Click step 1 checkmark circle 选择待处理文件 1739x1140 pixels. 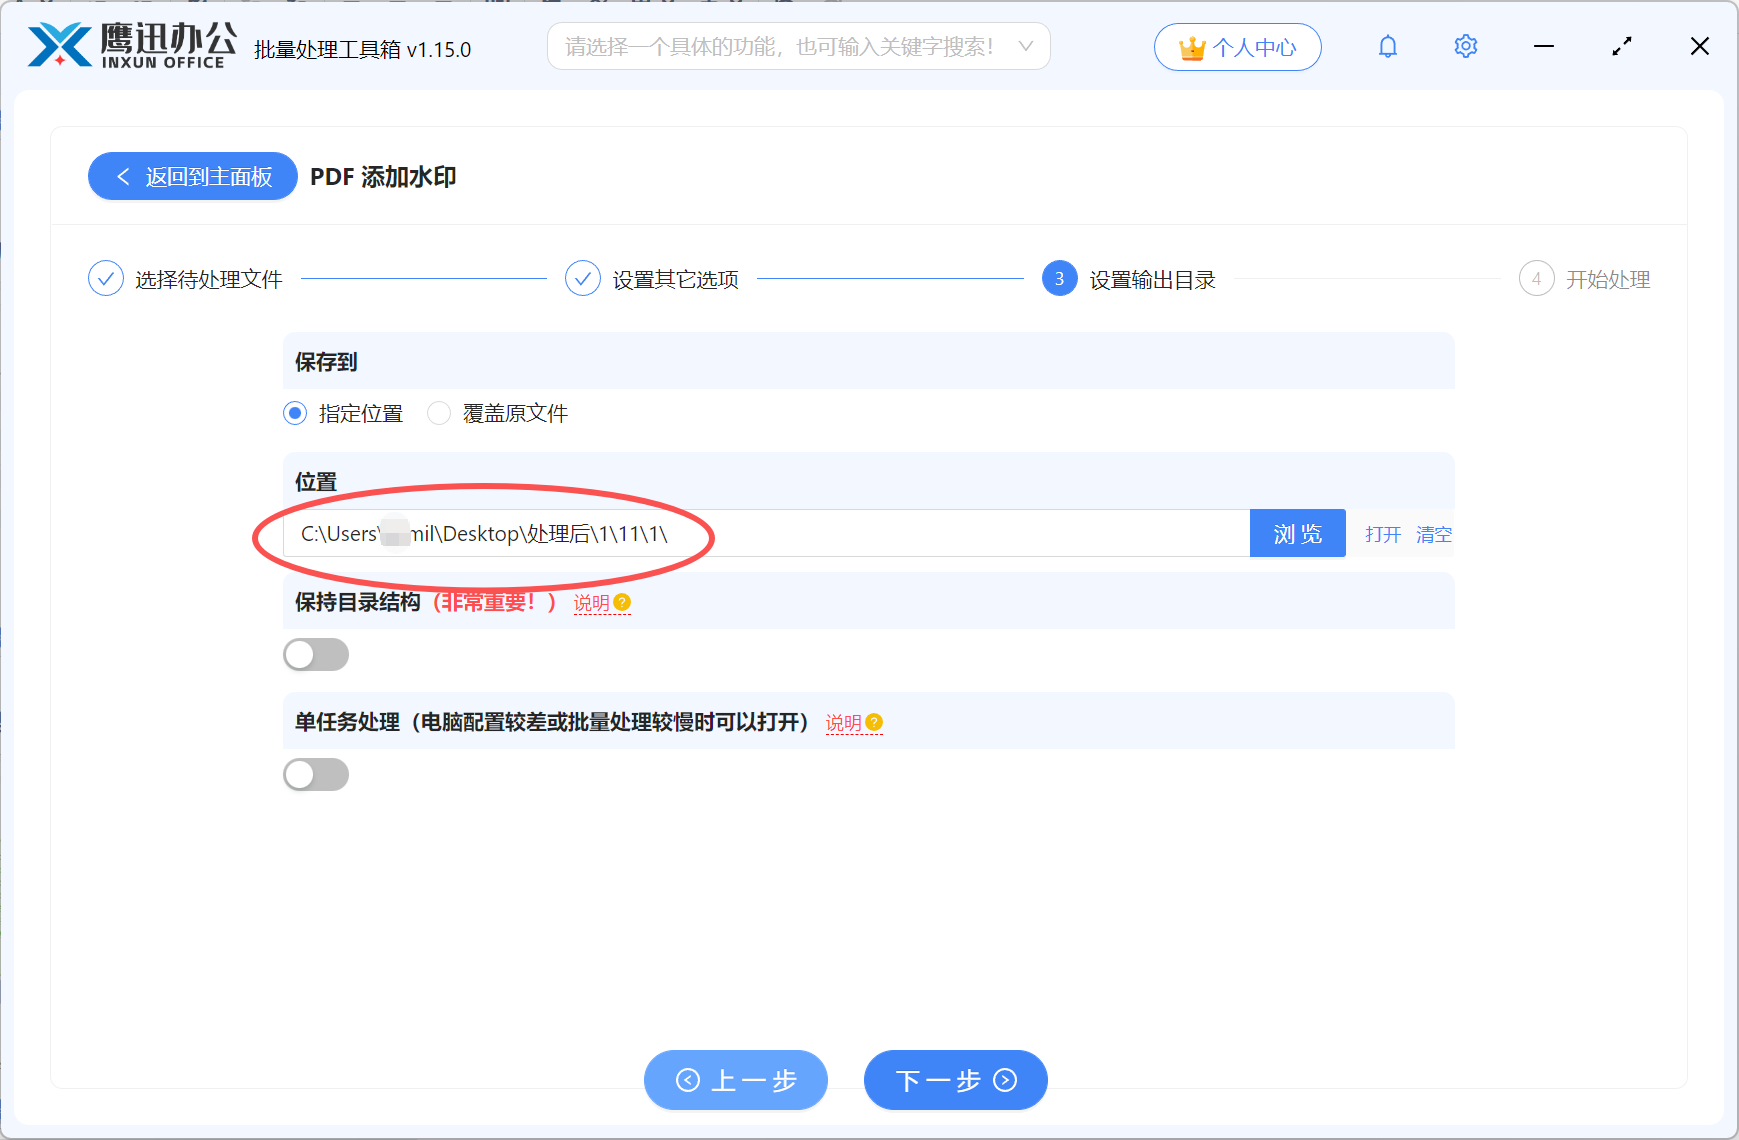[106, 279]
